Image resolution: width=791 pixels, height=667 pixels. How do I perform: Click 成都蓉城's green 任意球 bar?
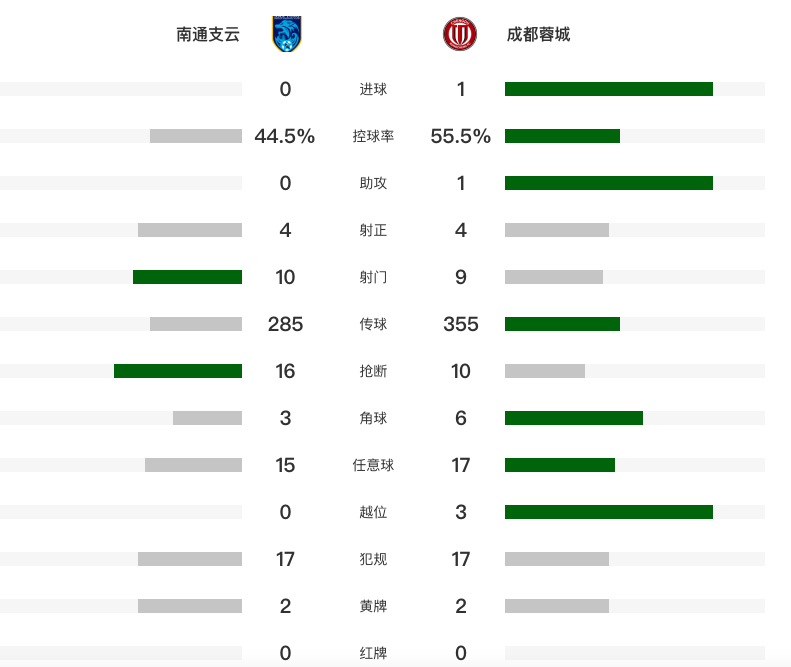(560, 465)
